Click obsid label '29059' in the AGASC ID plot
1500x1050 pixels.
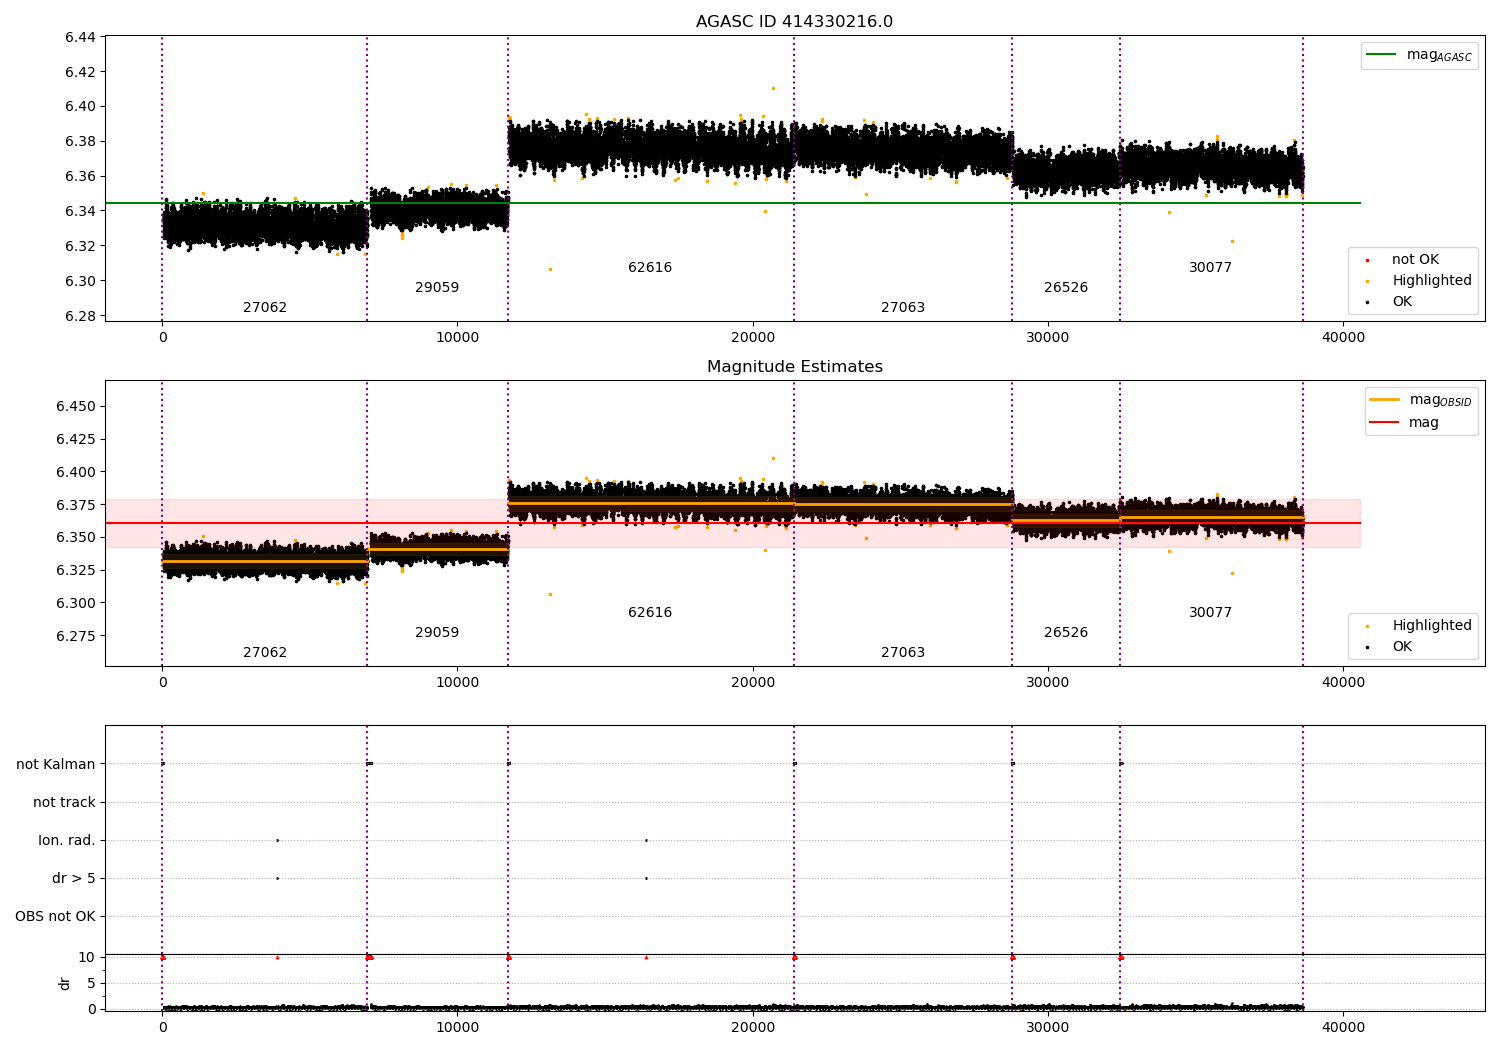[437, 288]
